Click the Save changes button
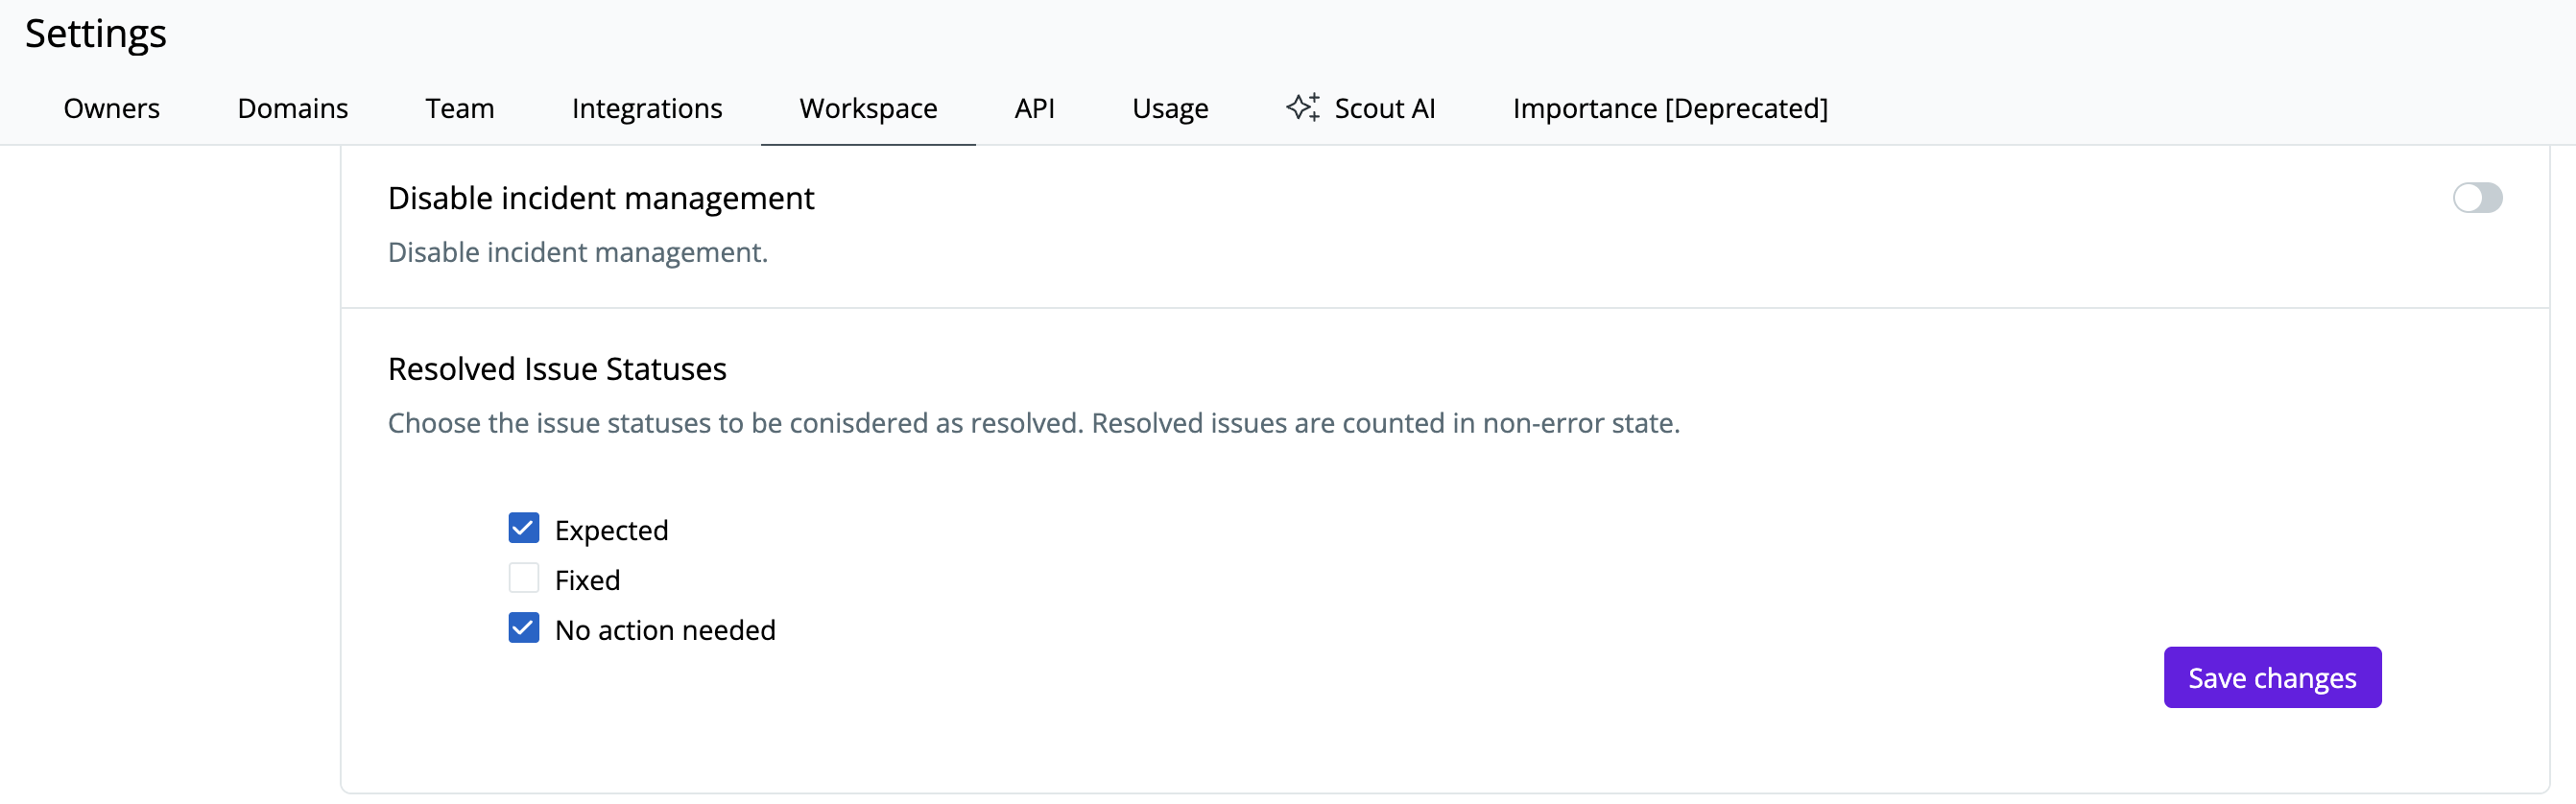 point(2272,678)
